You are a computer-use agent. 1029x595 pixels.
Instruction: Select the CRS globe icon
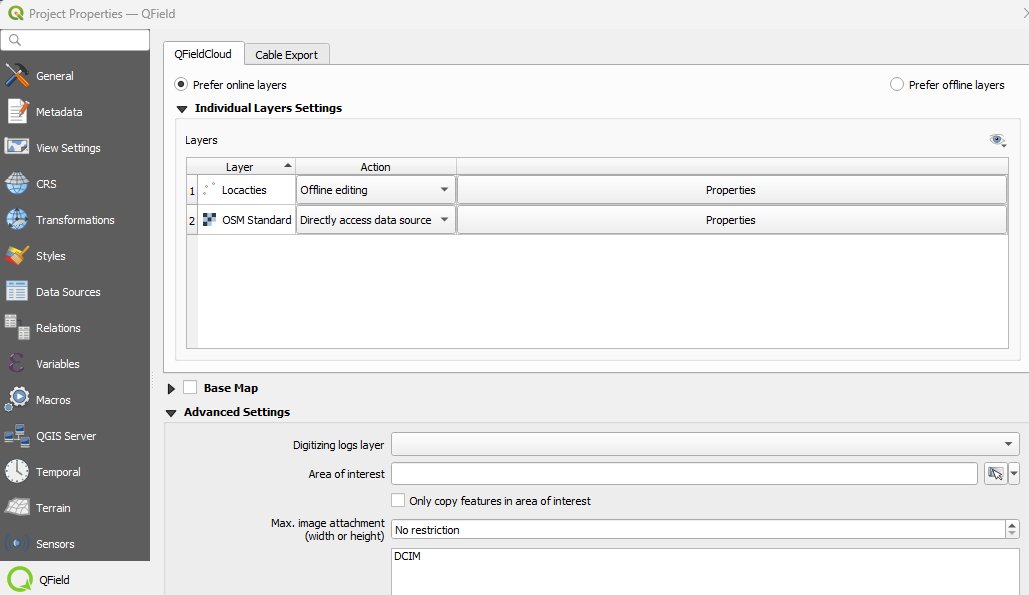17,184
